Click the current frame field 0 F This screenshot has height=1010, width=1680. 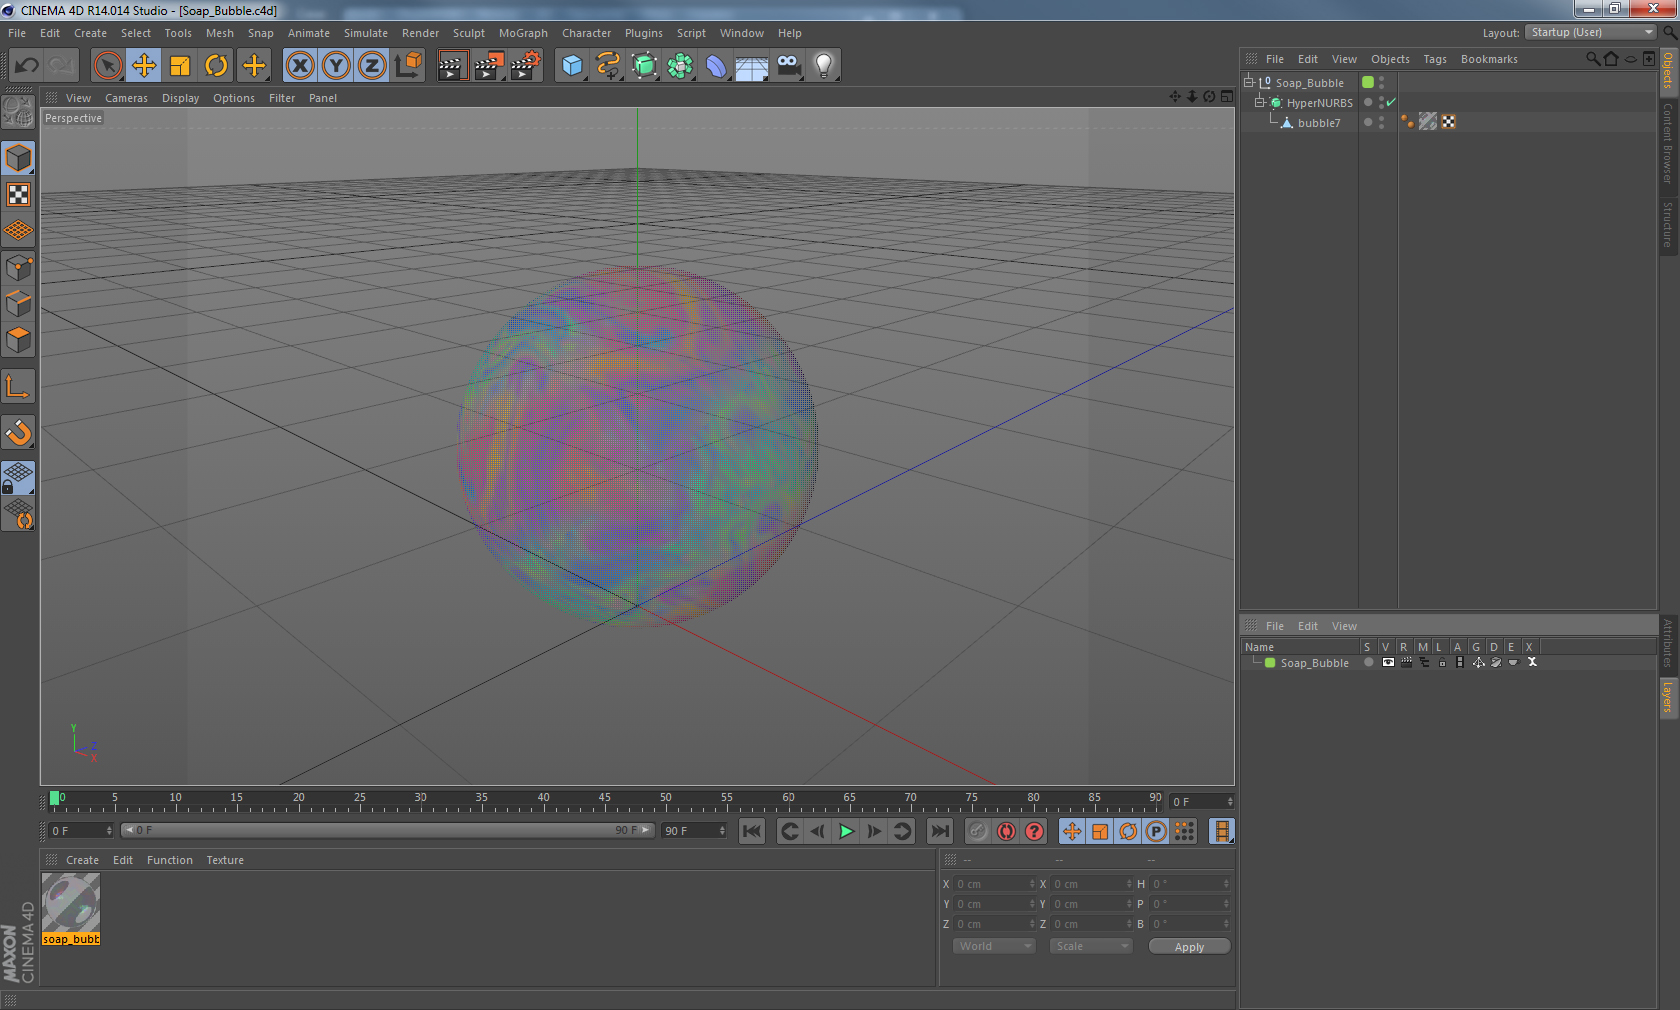click(82, 831)
